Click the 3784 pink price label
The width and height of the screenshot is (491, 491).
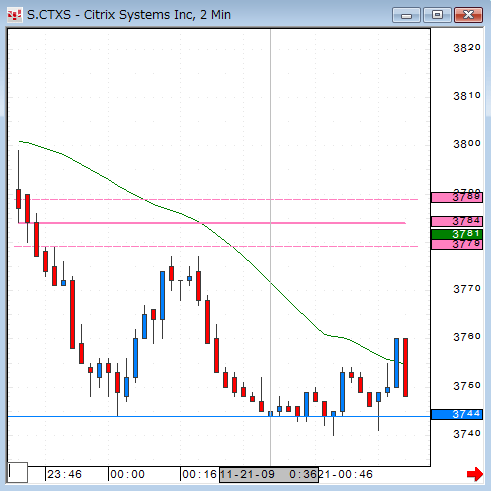(x=457, y=221)
